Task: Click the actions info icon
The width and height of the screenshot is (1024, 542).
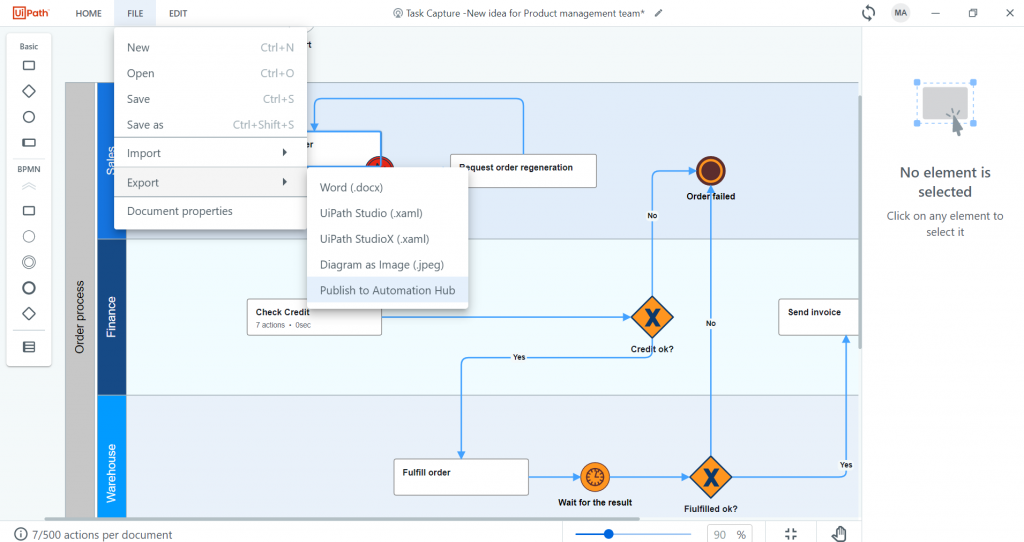Action: pos(21,534)
